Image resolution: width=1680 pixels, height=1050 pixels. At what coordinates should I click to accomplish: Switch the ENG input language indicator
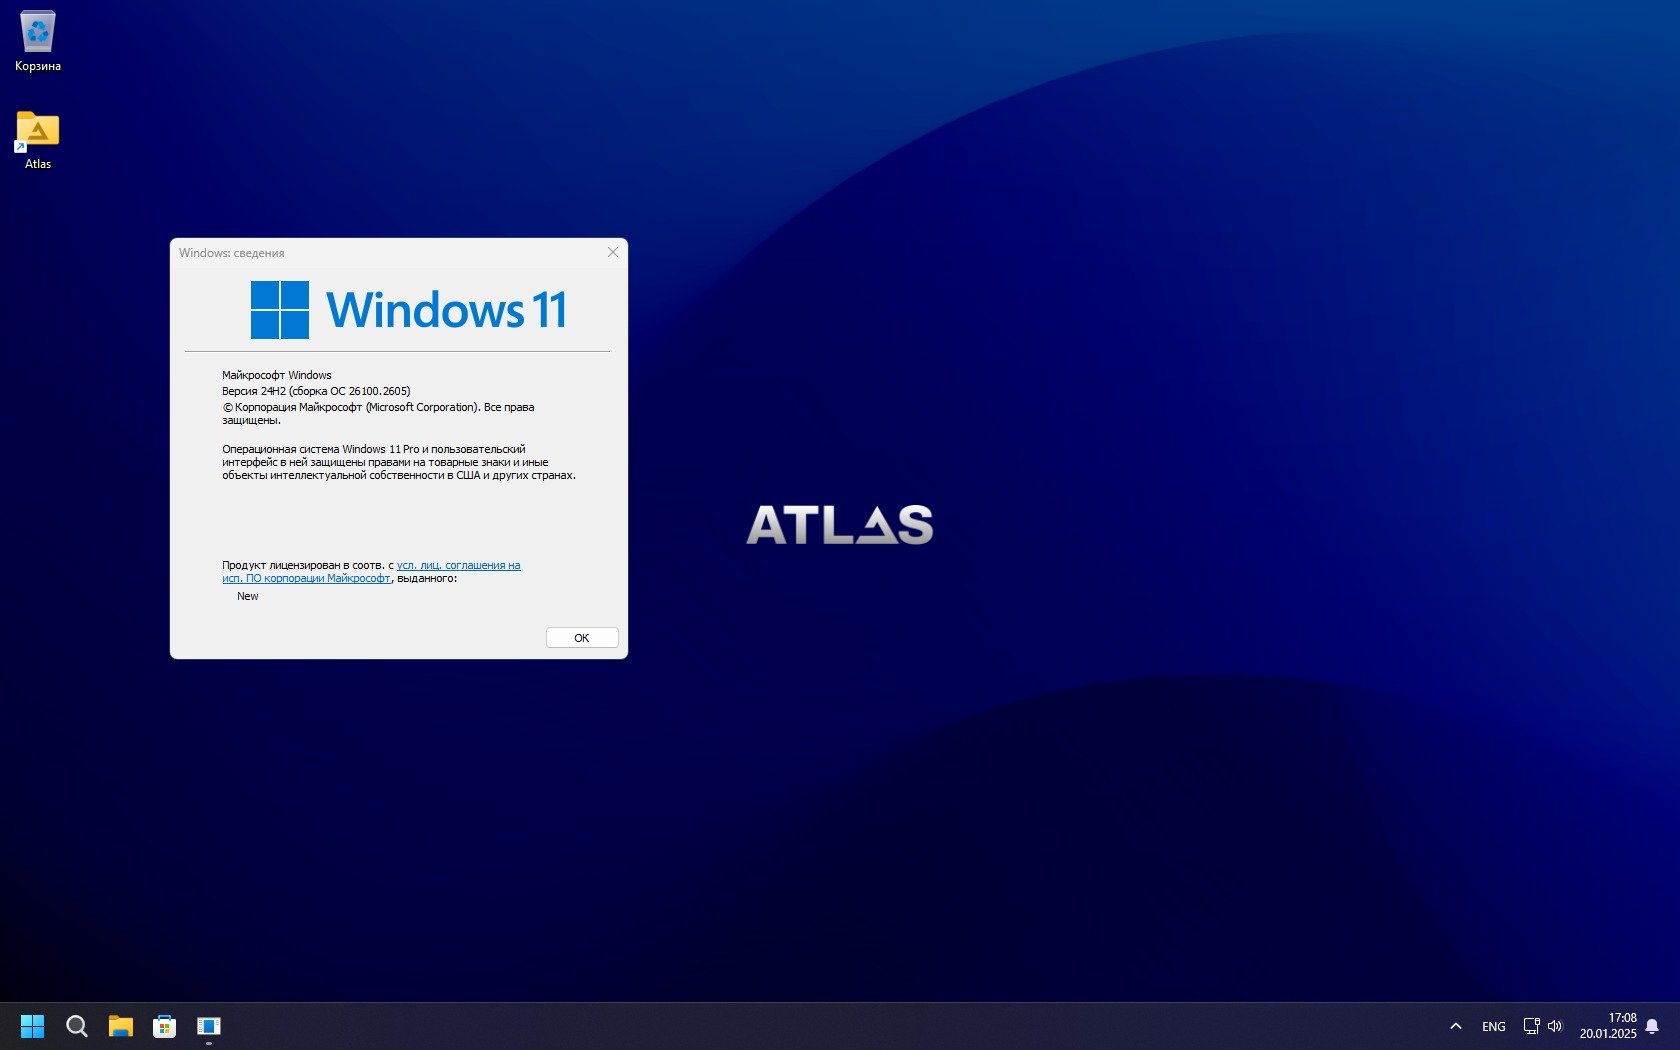pos(1494,1027)
